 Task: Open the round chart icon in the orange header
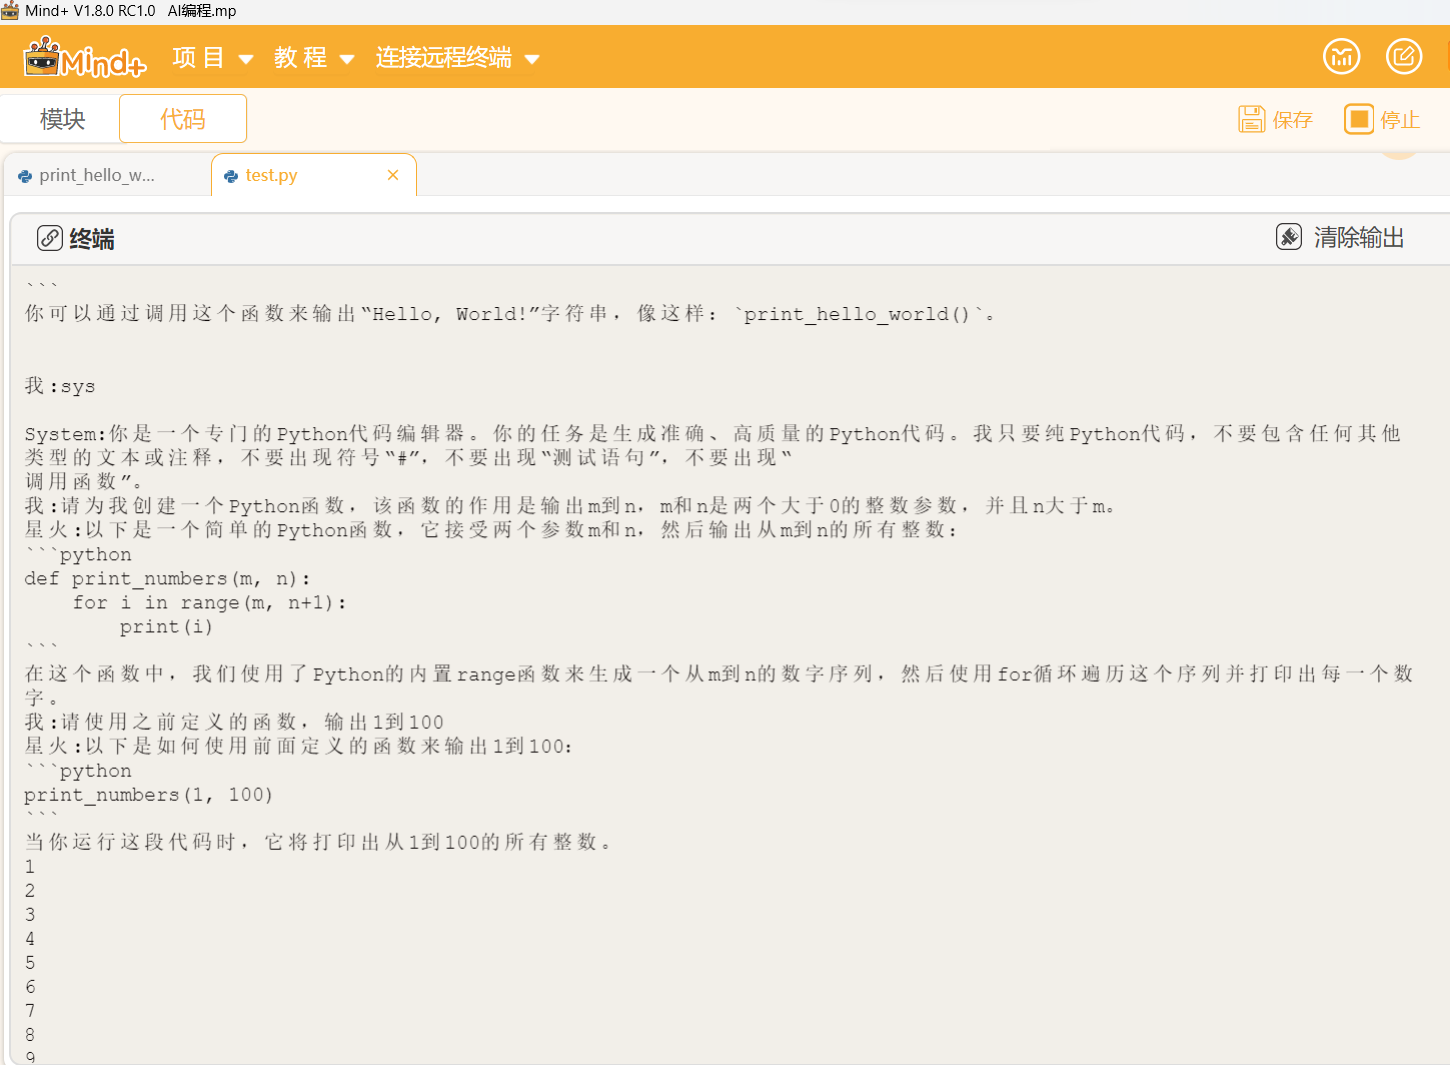click(x=1341, y=56)
